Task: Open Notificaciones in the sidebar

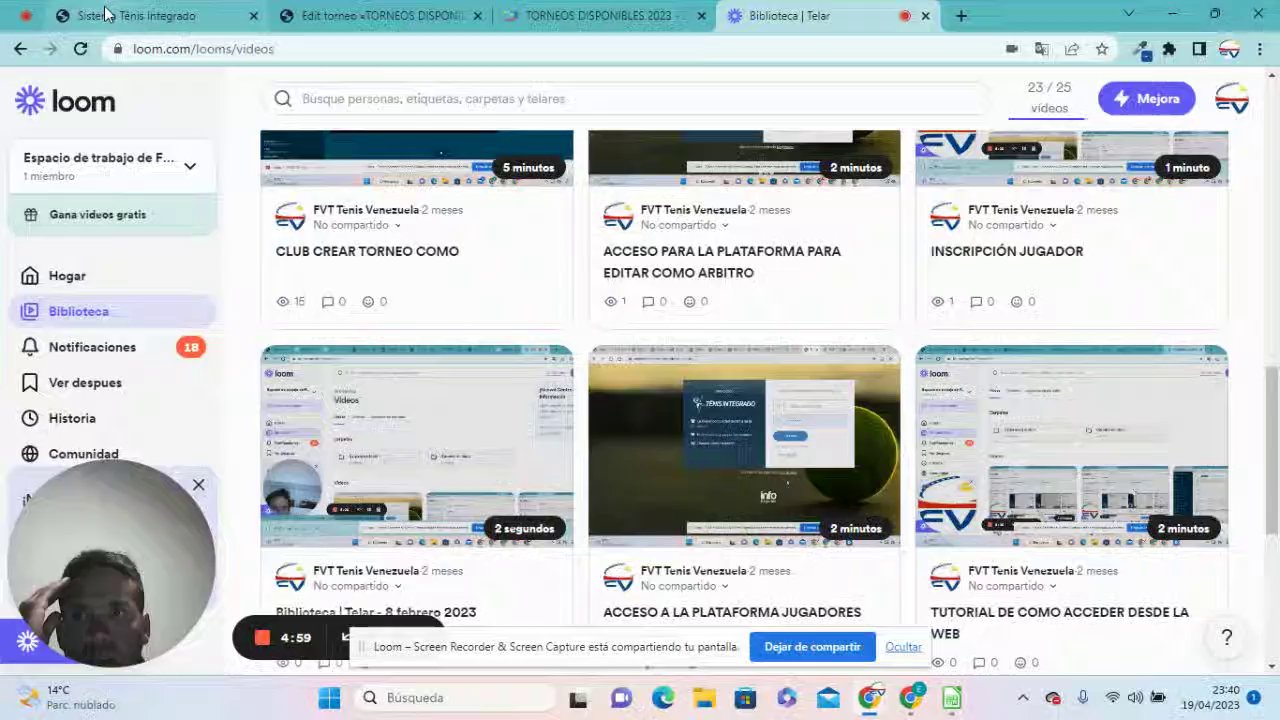Action: (92, 347)
